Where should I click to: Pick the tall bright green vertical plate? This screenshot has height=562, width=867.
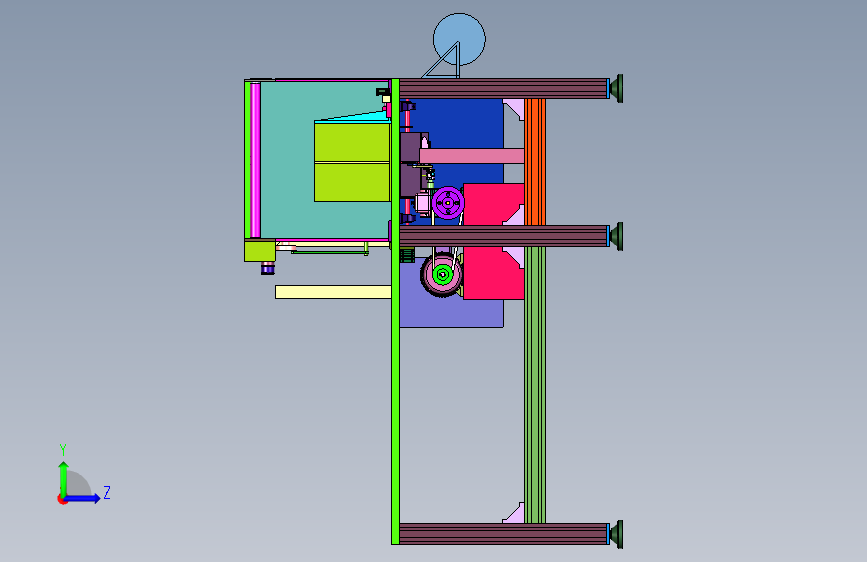coord(395,311)
